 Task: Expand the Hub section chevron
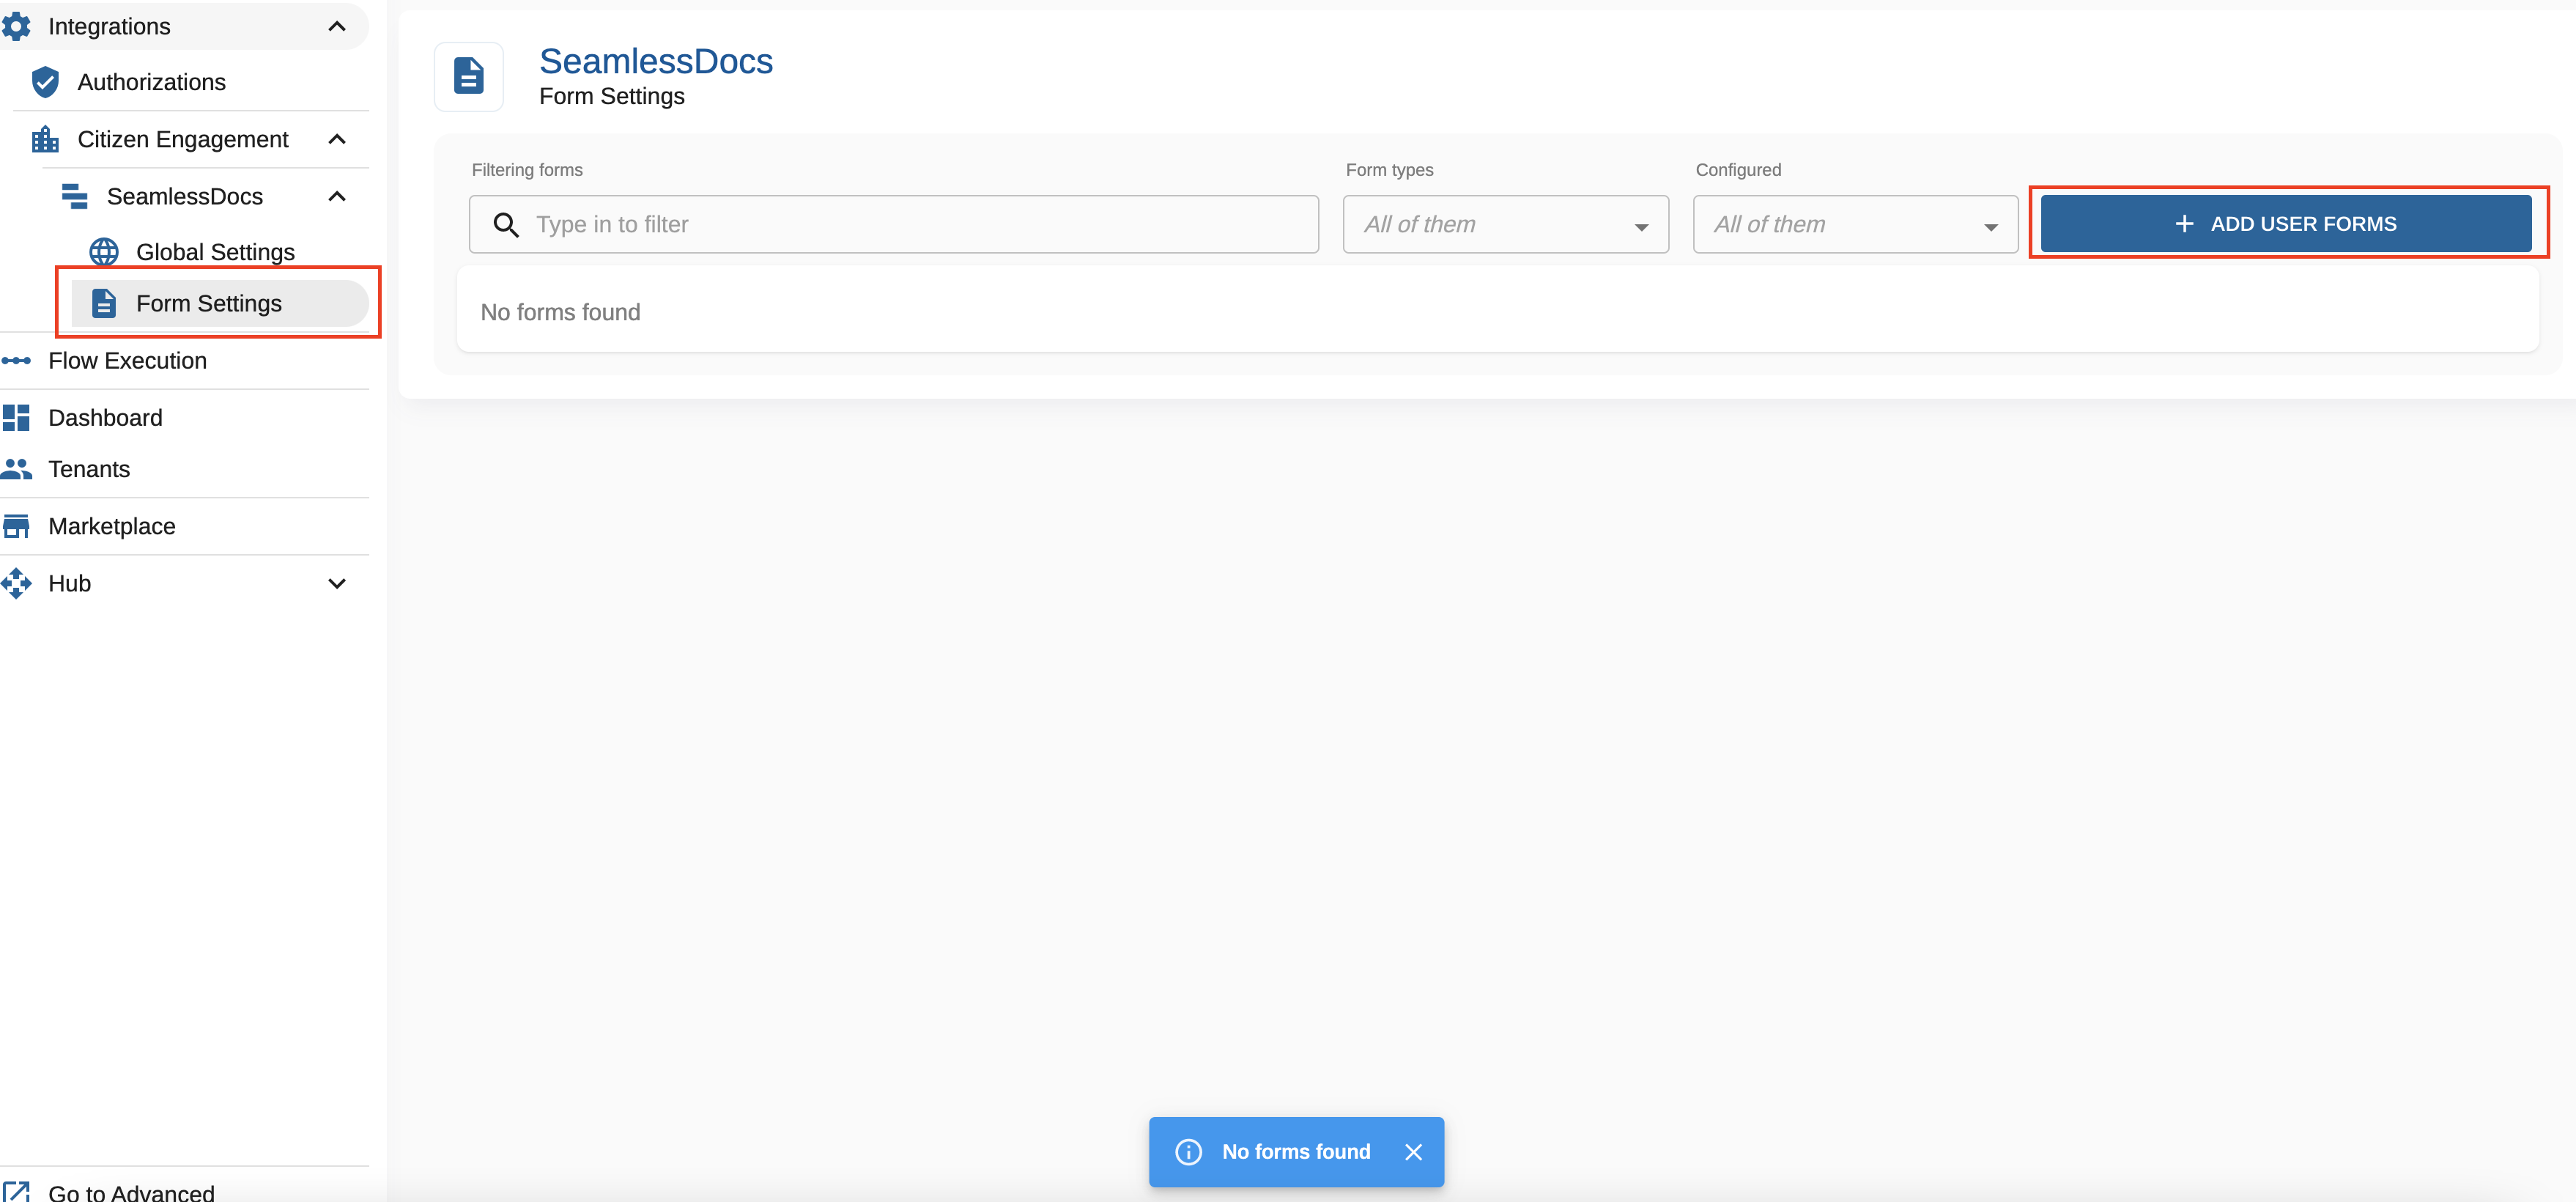337,583
